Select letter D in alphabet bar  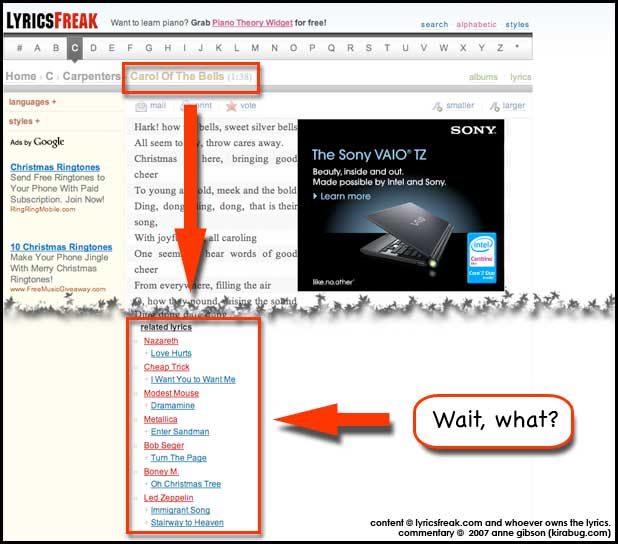[x=93, y=48]
